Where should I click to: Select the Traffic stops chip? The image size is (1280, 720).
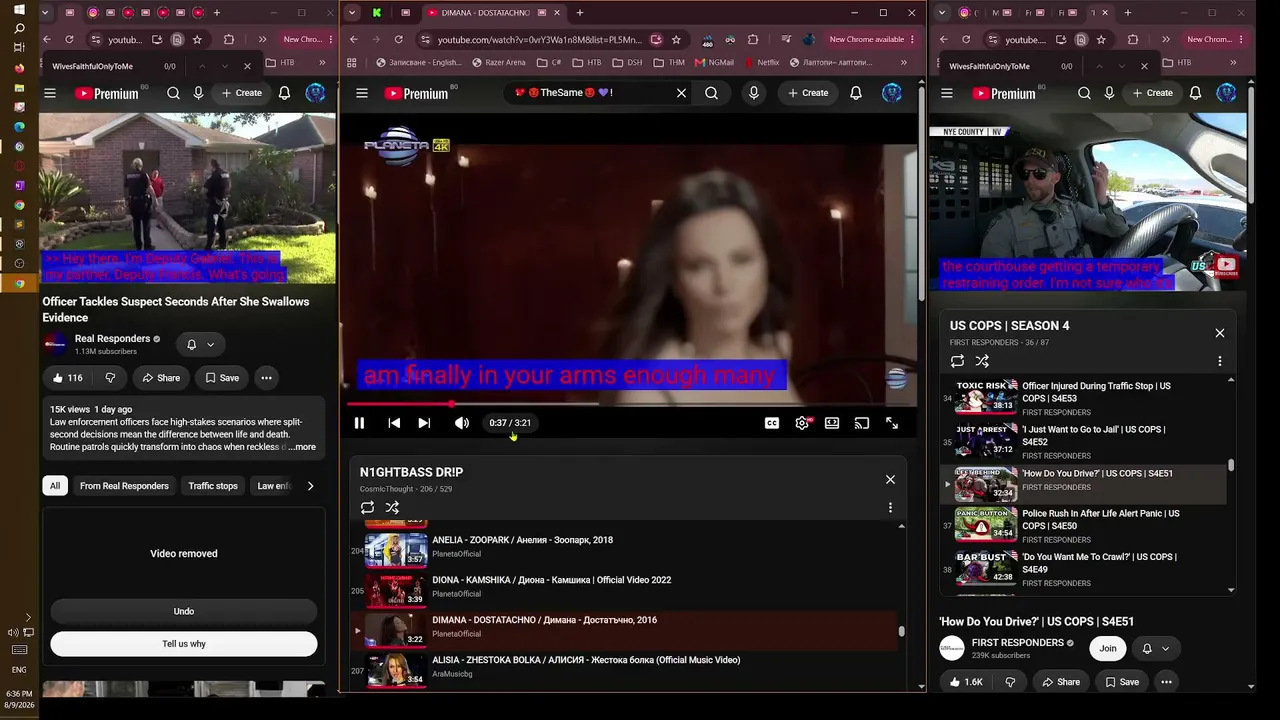click(x=213, y=486)
